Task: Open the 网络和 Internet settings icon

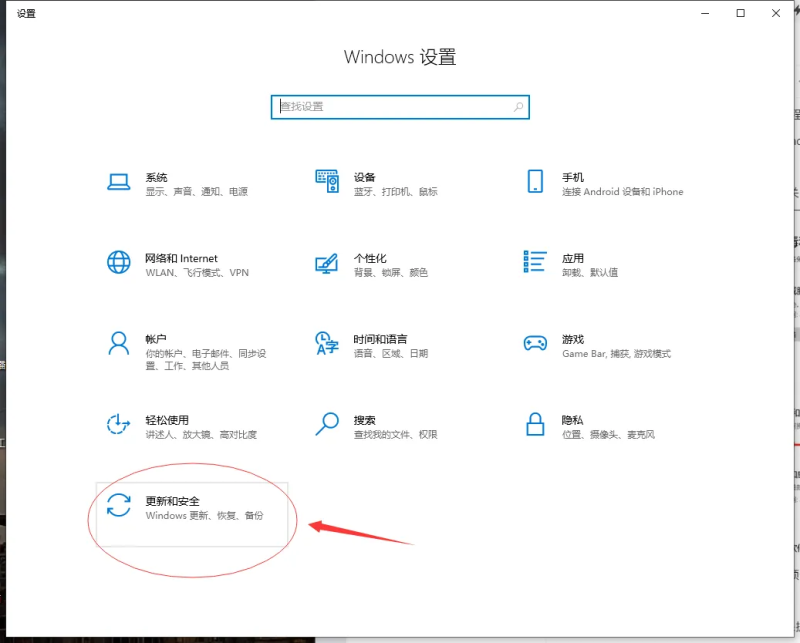Action: 120,260
